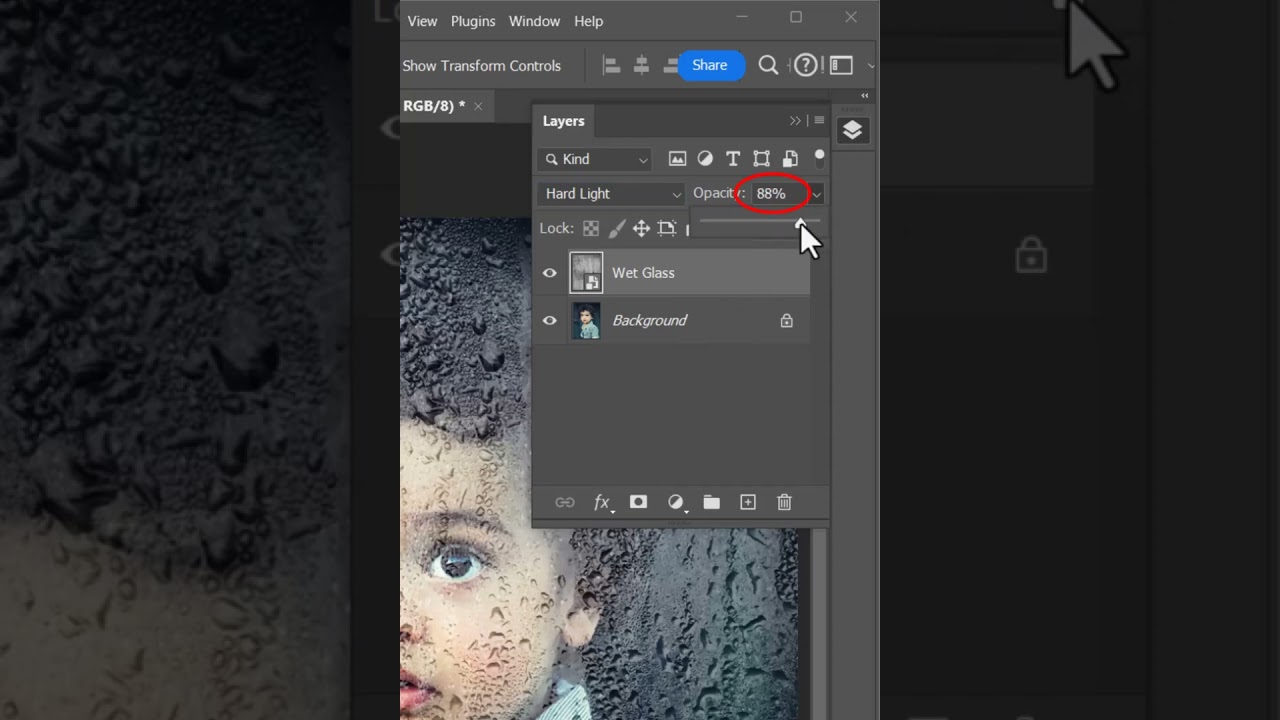Image resolution: width=1280 pixels, height=720 pixels.
Task: Click the collapsed Layers panel dock icon
Action: [852, 130]
